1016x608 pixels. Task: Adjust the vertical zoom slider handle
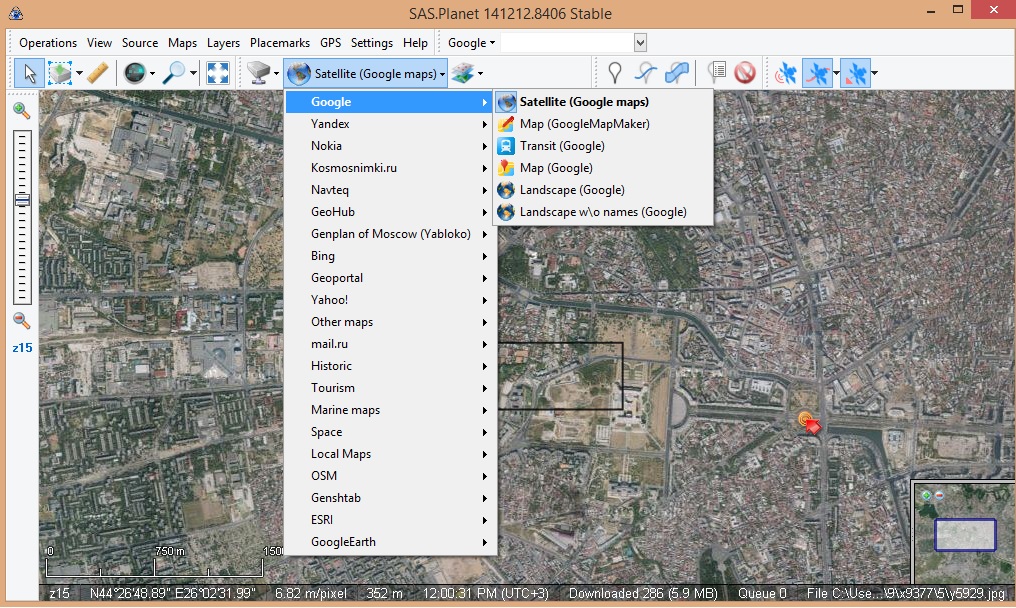[x=22, y=200]
